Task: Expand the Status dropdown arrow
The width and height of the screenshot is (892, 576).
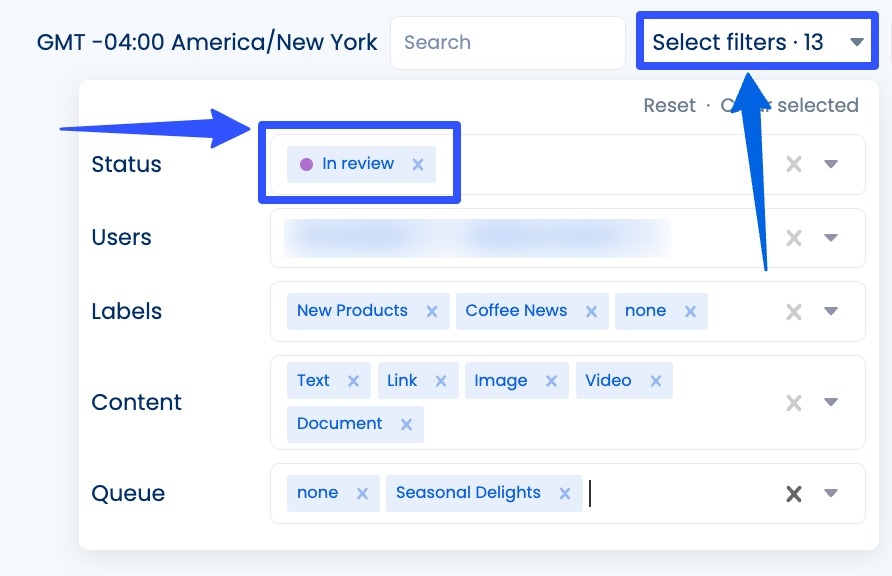Action: (831, 164)
